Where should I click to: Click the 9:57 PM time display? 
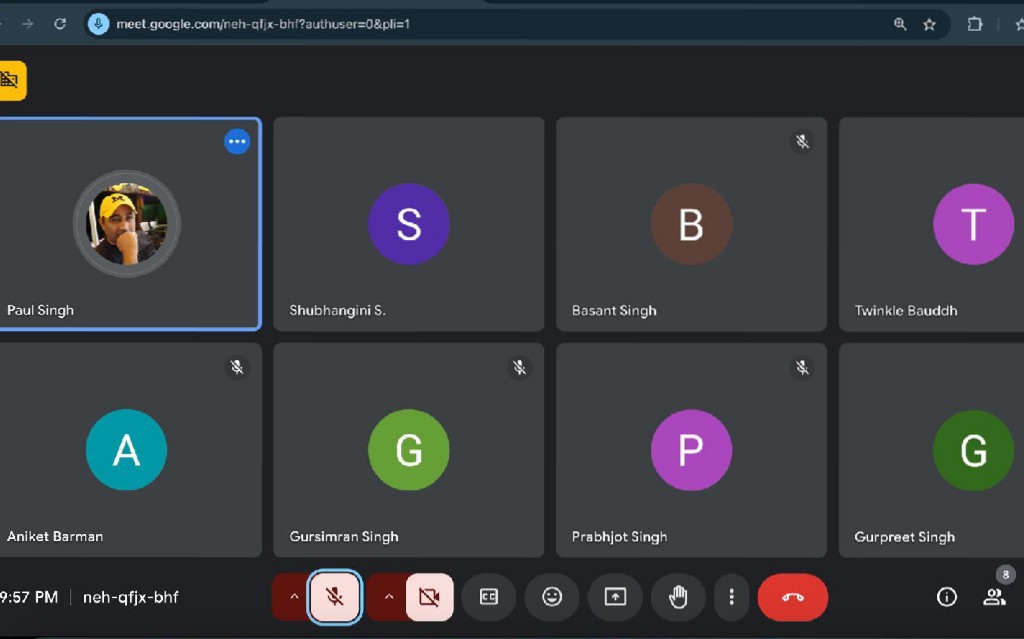pyautogui.click(x=29, y=597)
